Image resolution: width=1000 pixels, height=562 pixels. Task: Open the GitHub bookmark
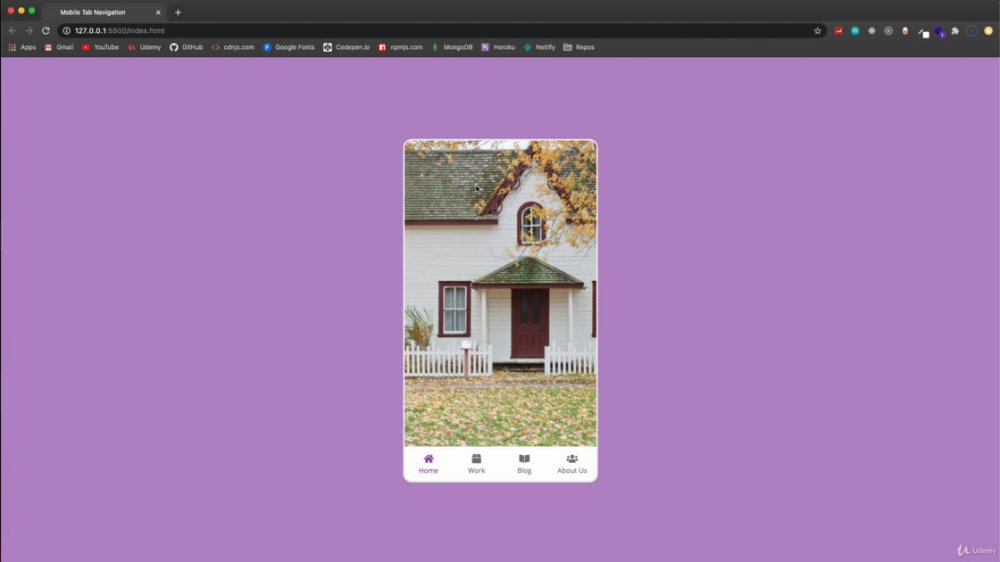click(x=186, y=47)
